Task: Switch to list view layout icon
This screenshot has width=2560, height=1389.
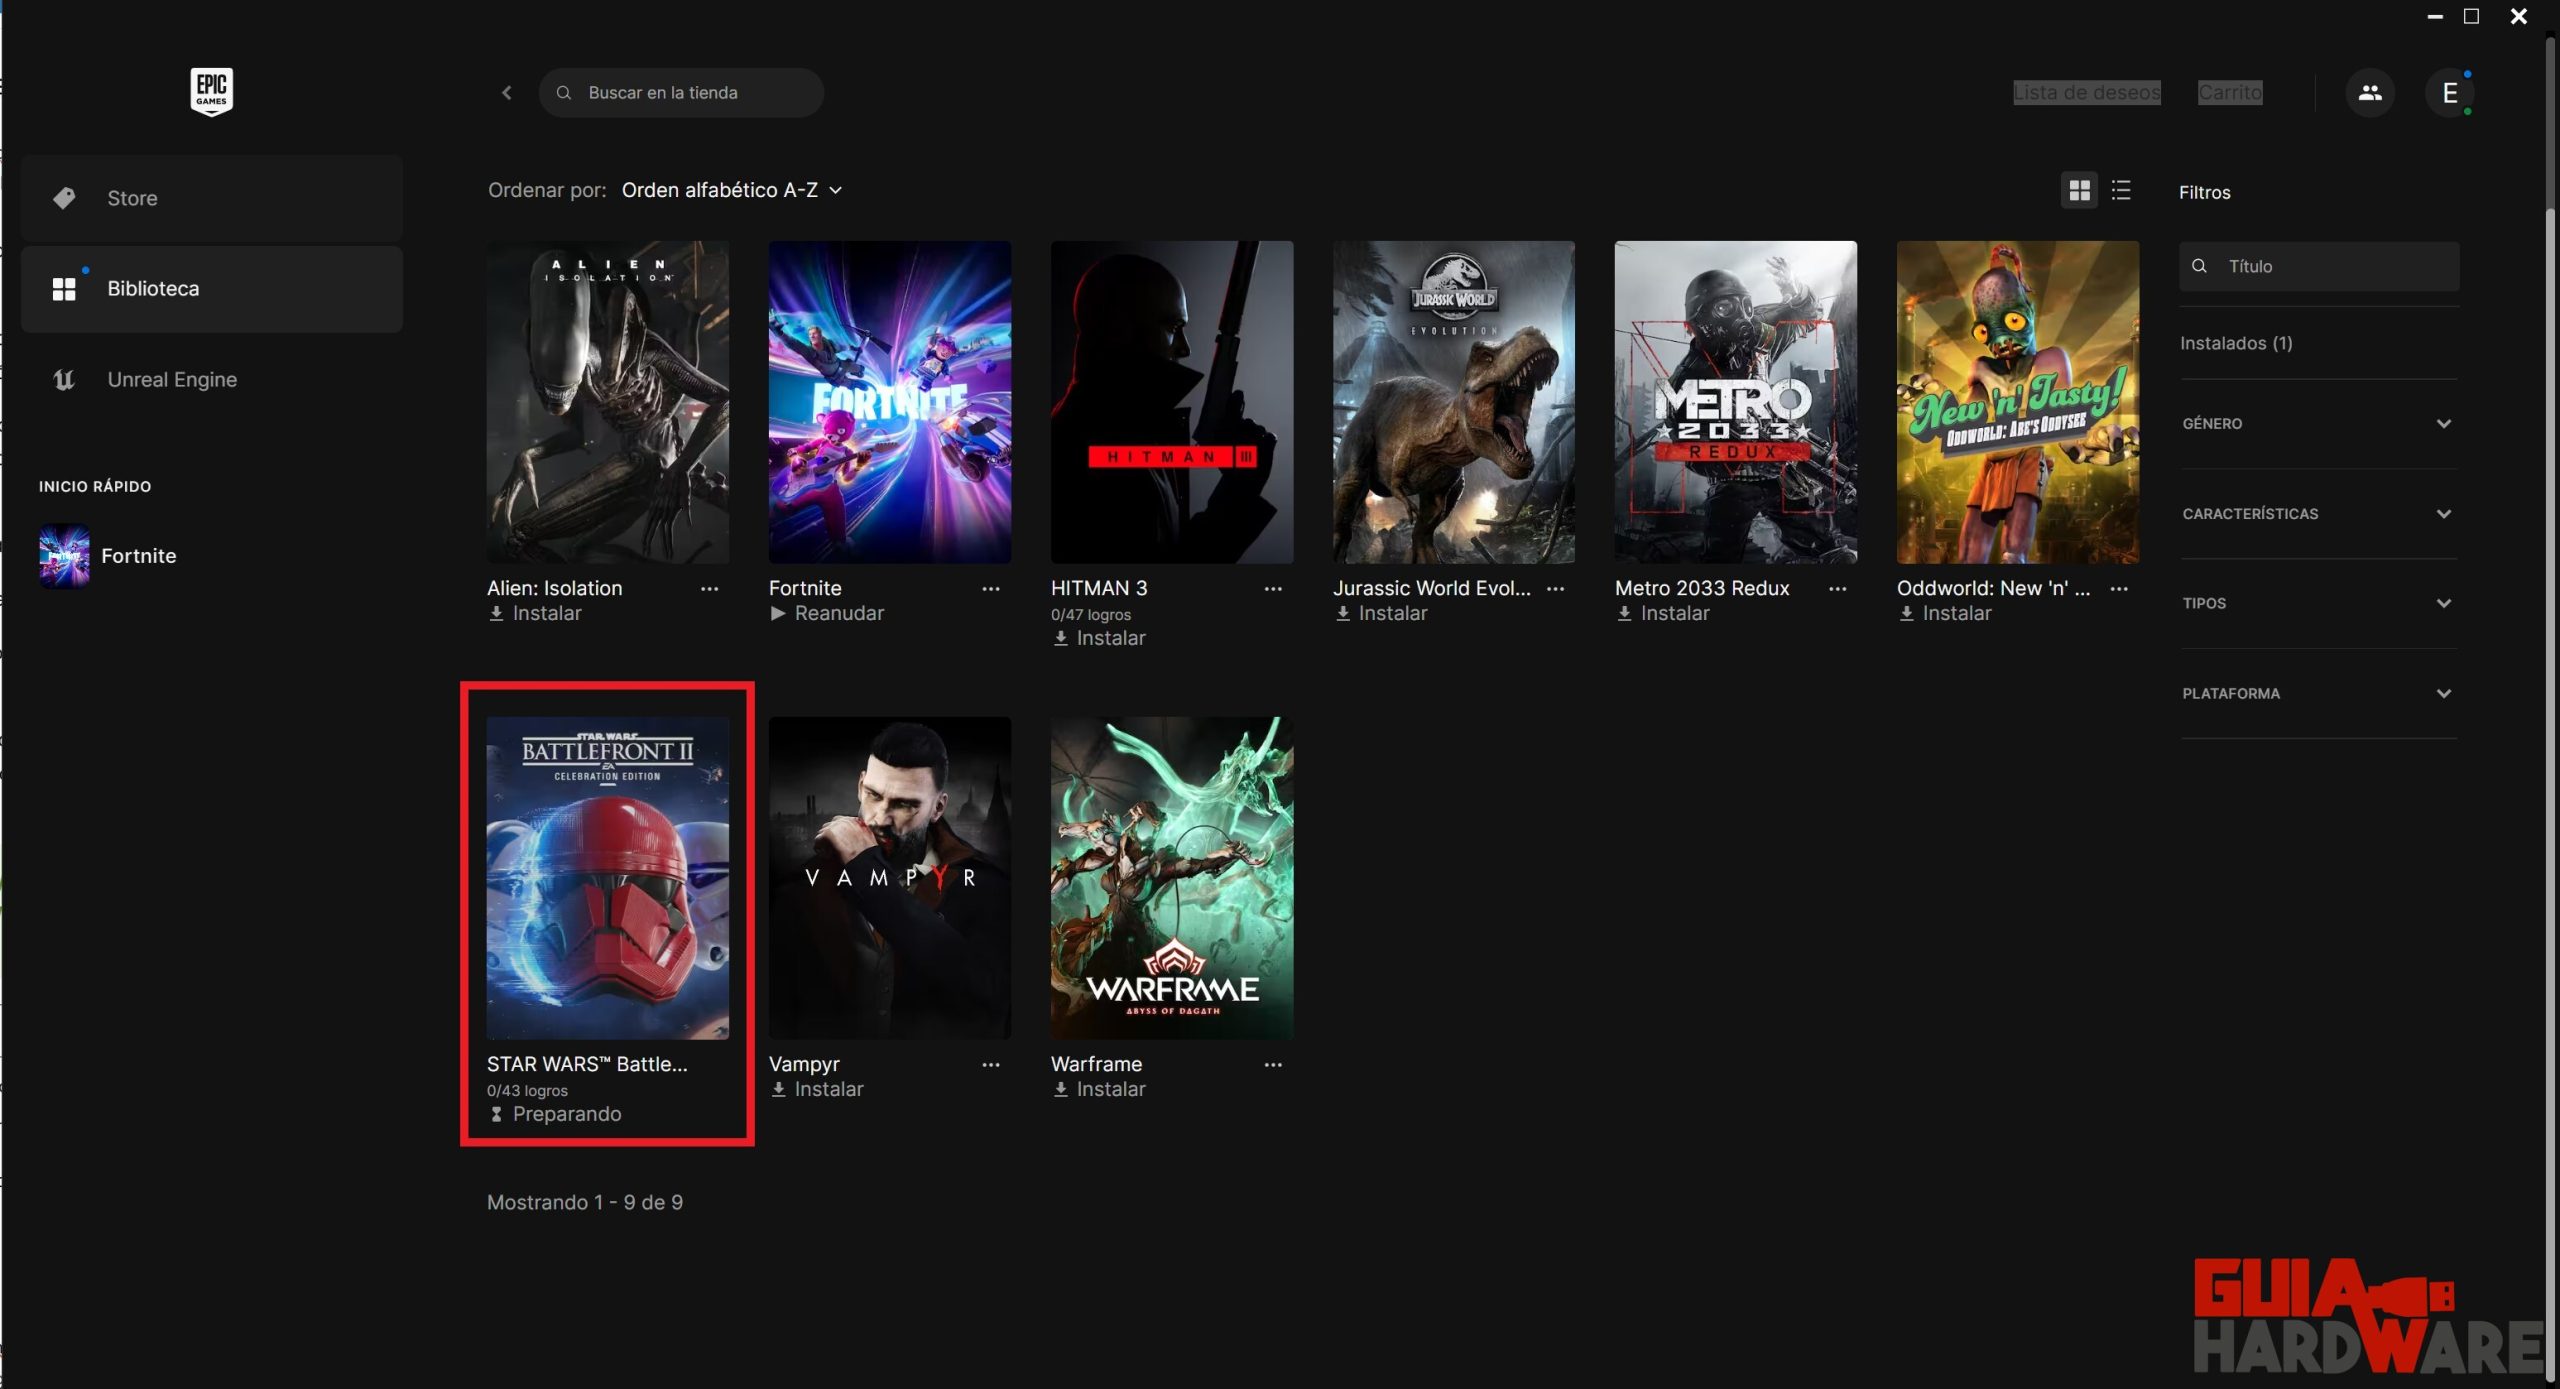Action: coord(2121,188)
